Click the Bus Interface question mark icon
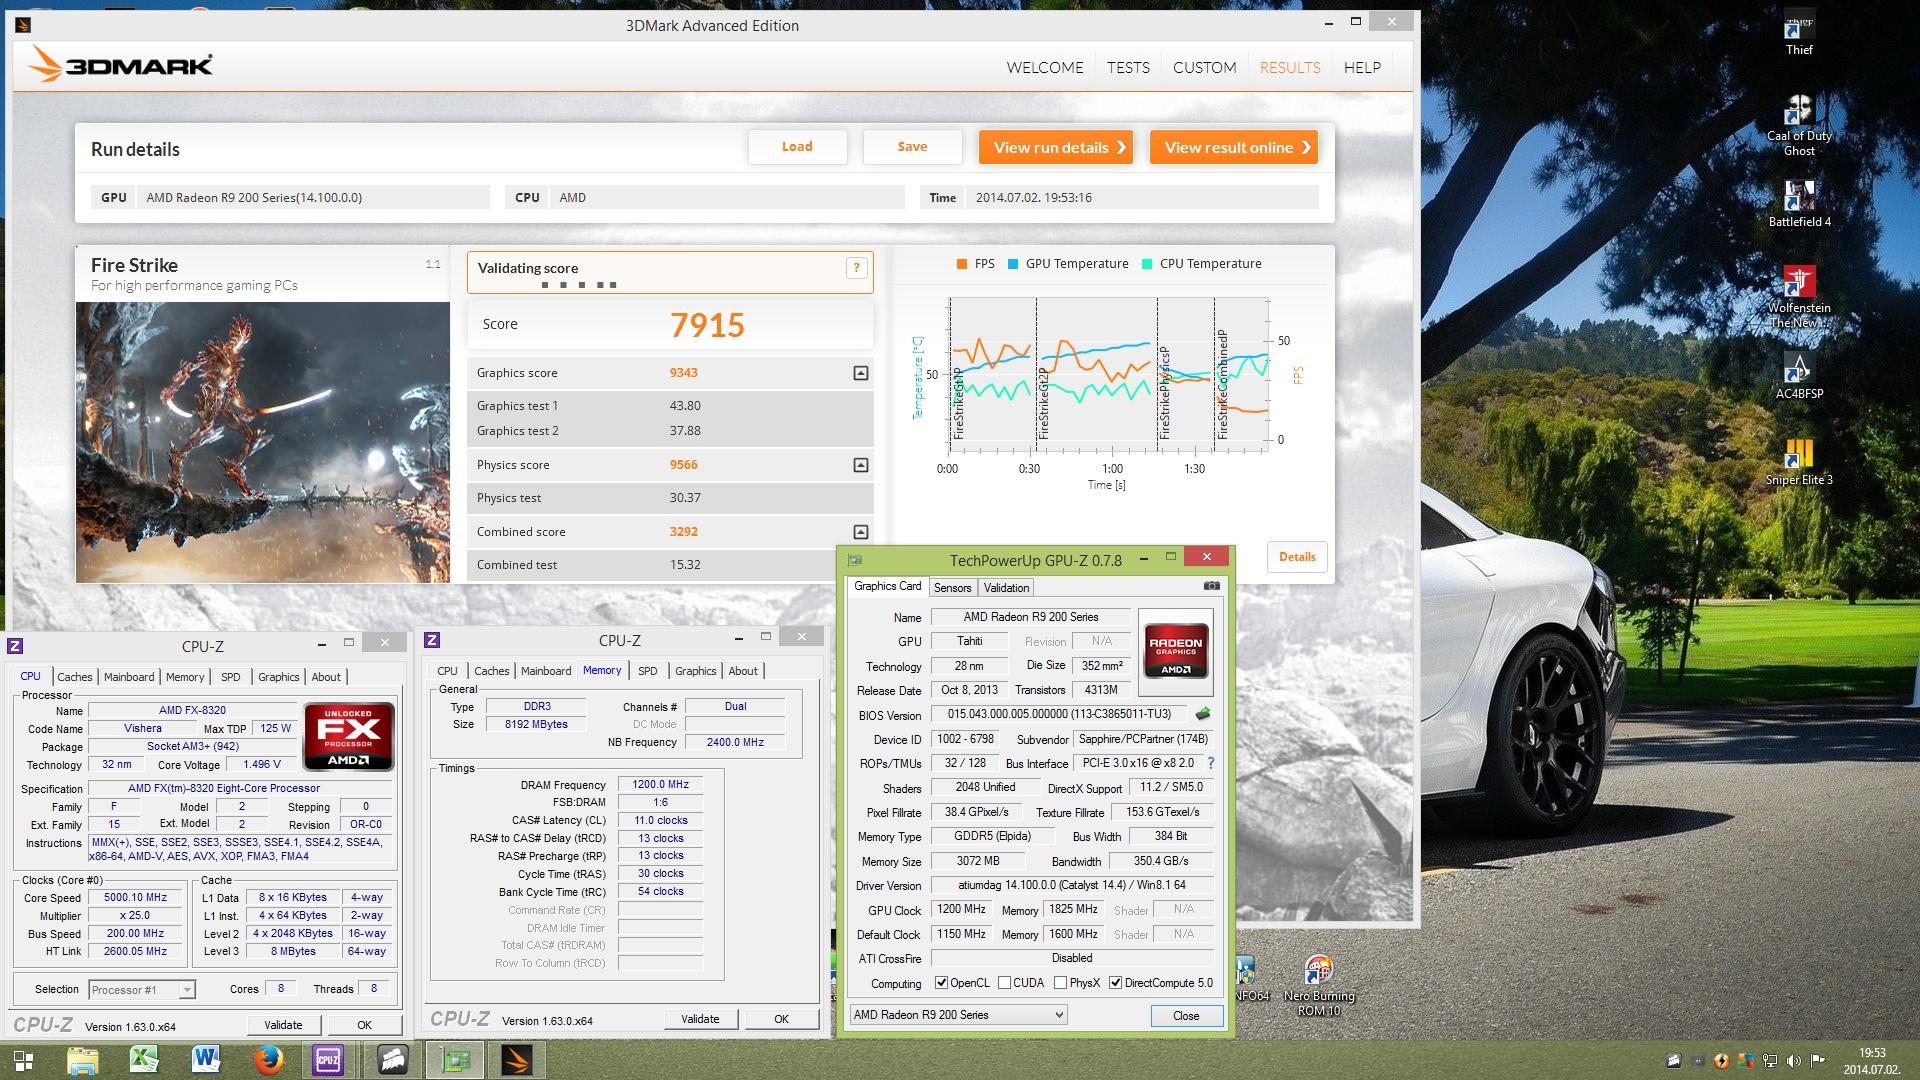Viewport: 1920px width, 1080px height. (1211, 763)
